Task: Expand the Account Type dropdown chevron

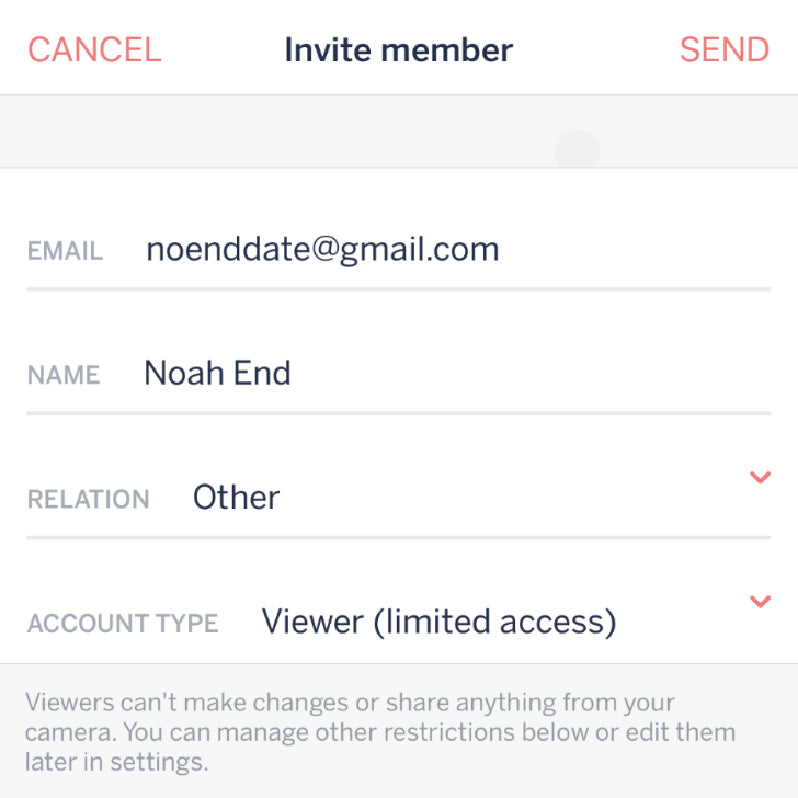Action: [760, 601]
